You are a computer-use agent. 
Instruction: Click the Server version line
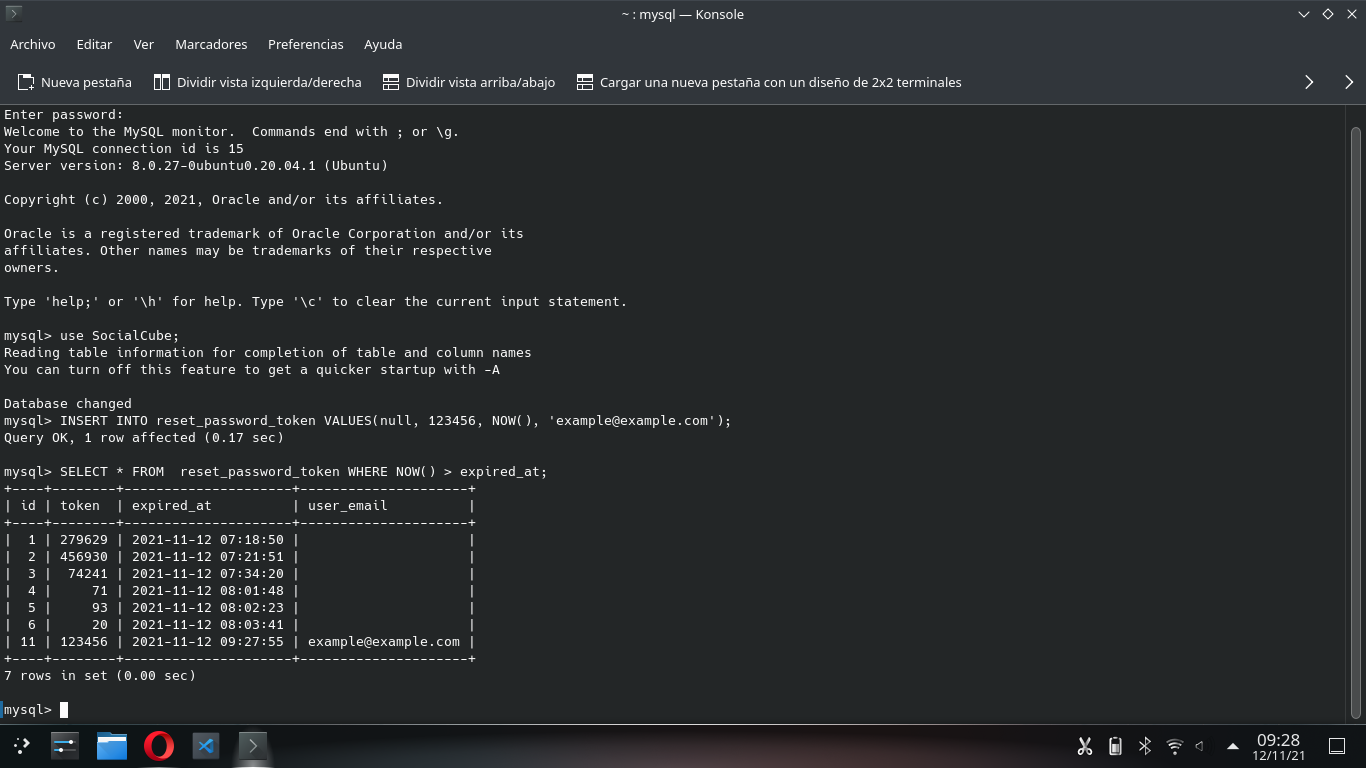196,165
